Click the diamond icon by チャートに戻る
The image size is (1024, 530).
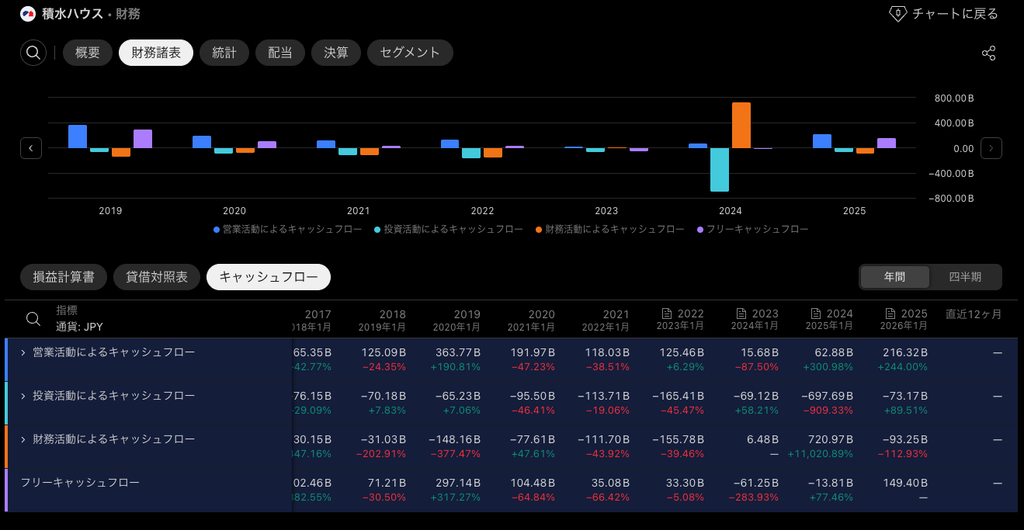point(899,14)
